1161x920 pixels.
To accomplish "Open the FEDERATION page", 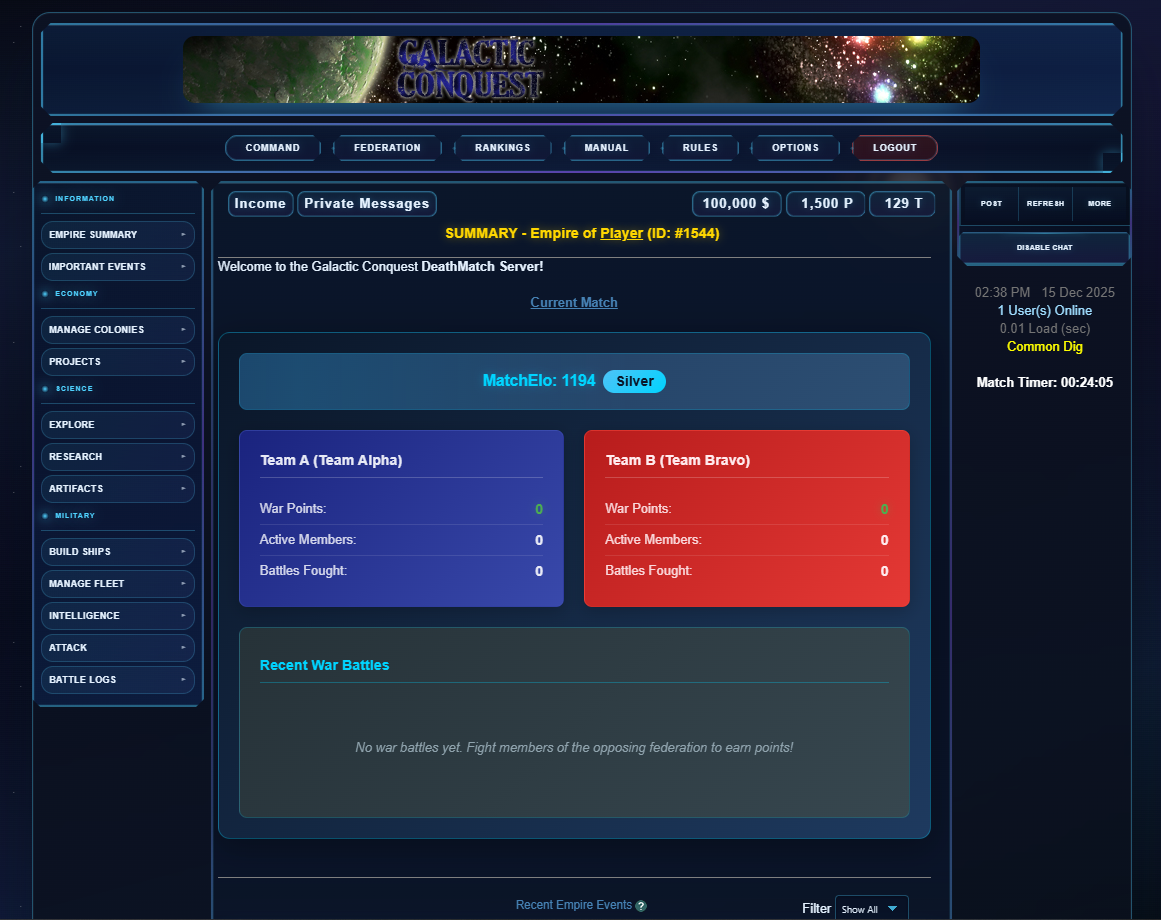I will (x=387, y=147).
